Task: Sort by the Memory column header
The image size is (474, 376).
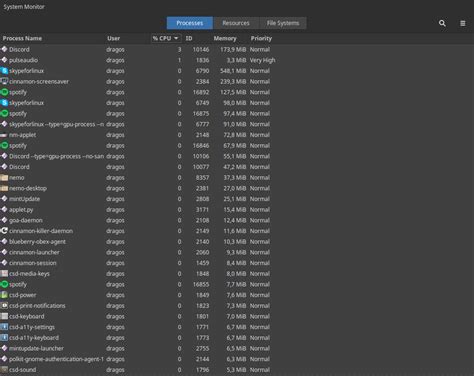Action: tap(225, 38)
